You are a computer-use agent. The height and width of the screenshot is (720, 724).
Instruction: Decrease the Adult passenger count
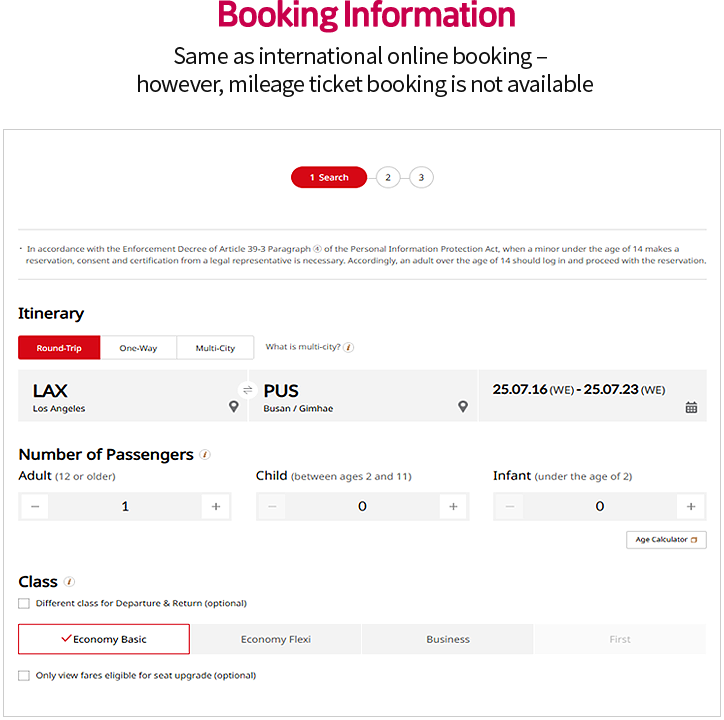click(35, 506)
